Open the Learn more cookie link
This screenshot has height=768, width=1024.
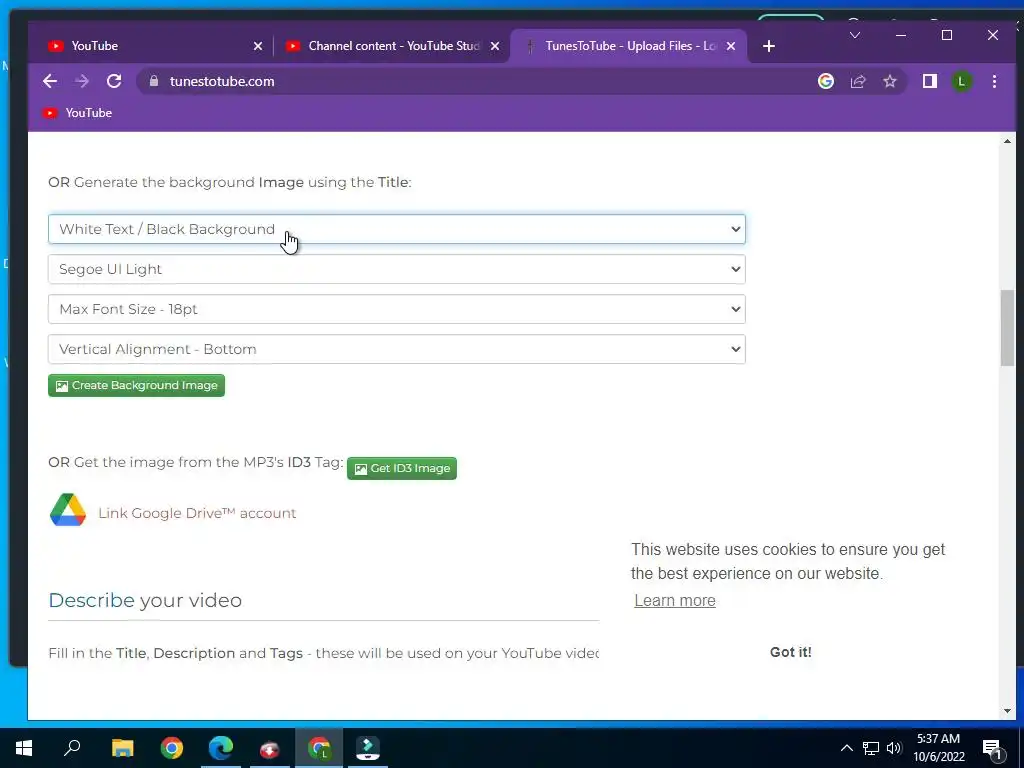675,600
